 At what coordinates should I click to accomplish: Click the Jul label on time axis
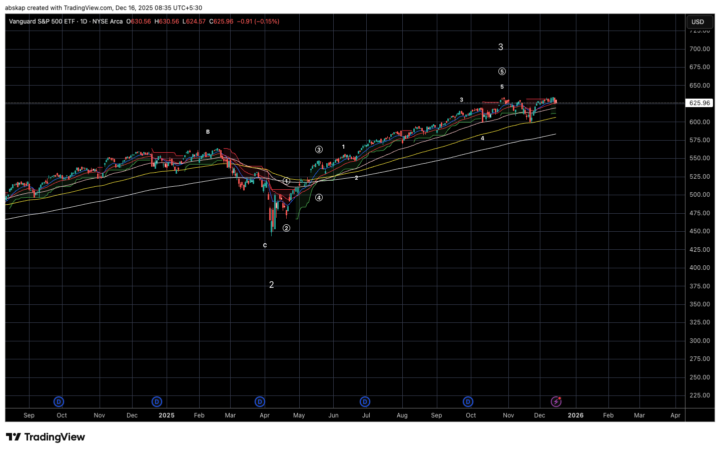tap(366, 415)
